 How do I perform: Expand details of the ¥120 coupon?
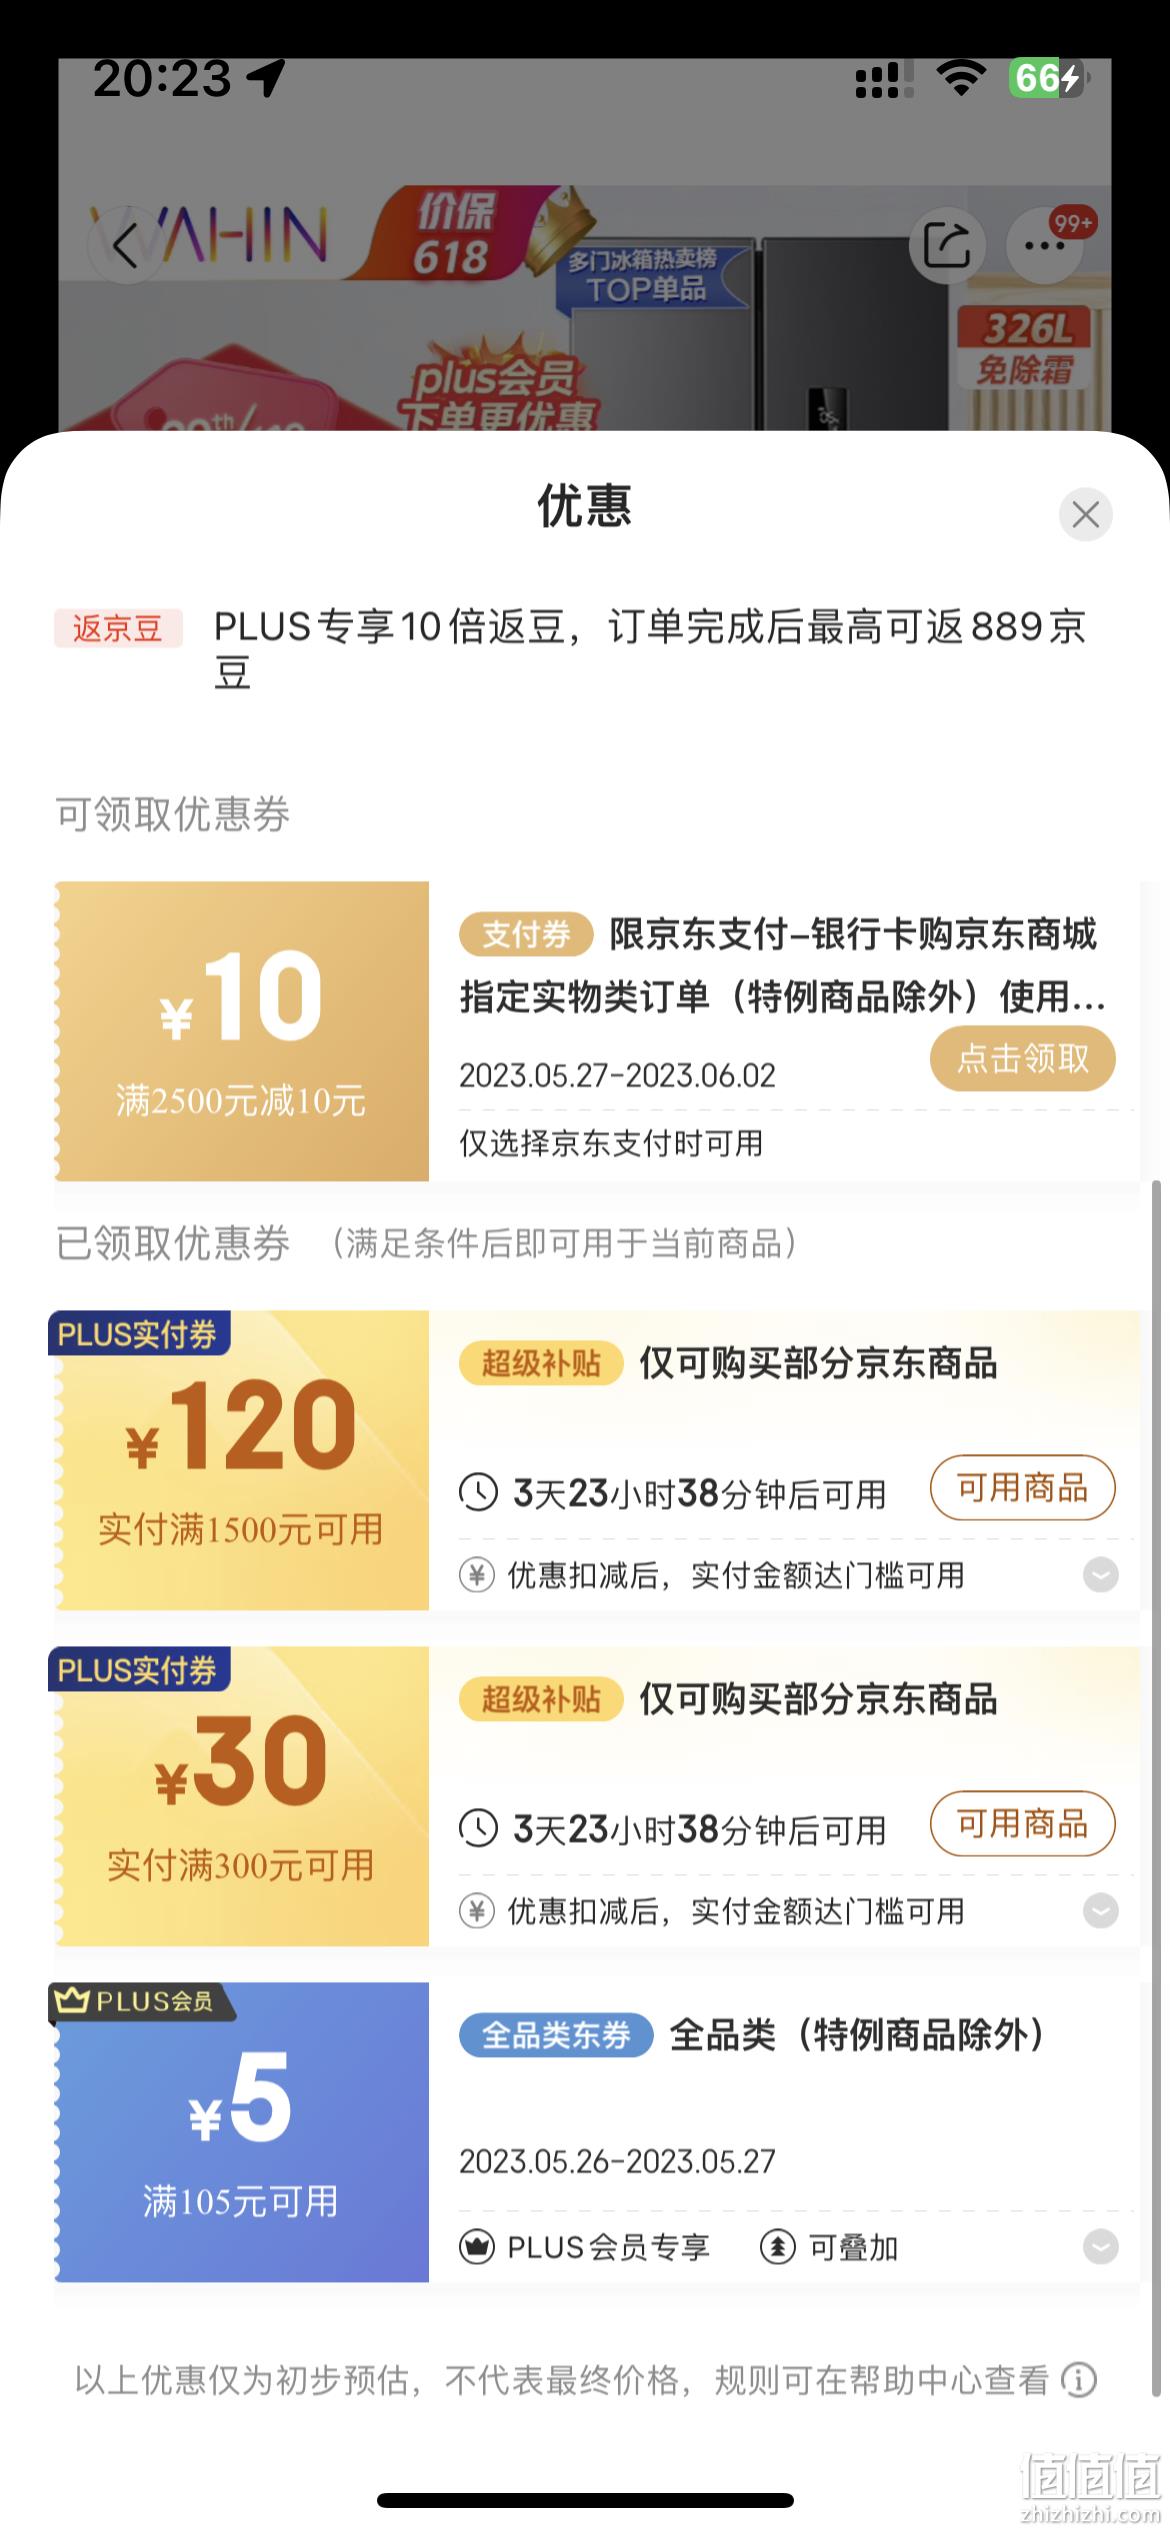(1100, 1575)
